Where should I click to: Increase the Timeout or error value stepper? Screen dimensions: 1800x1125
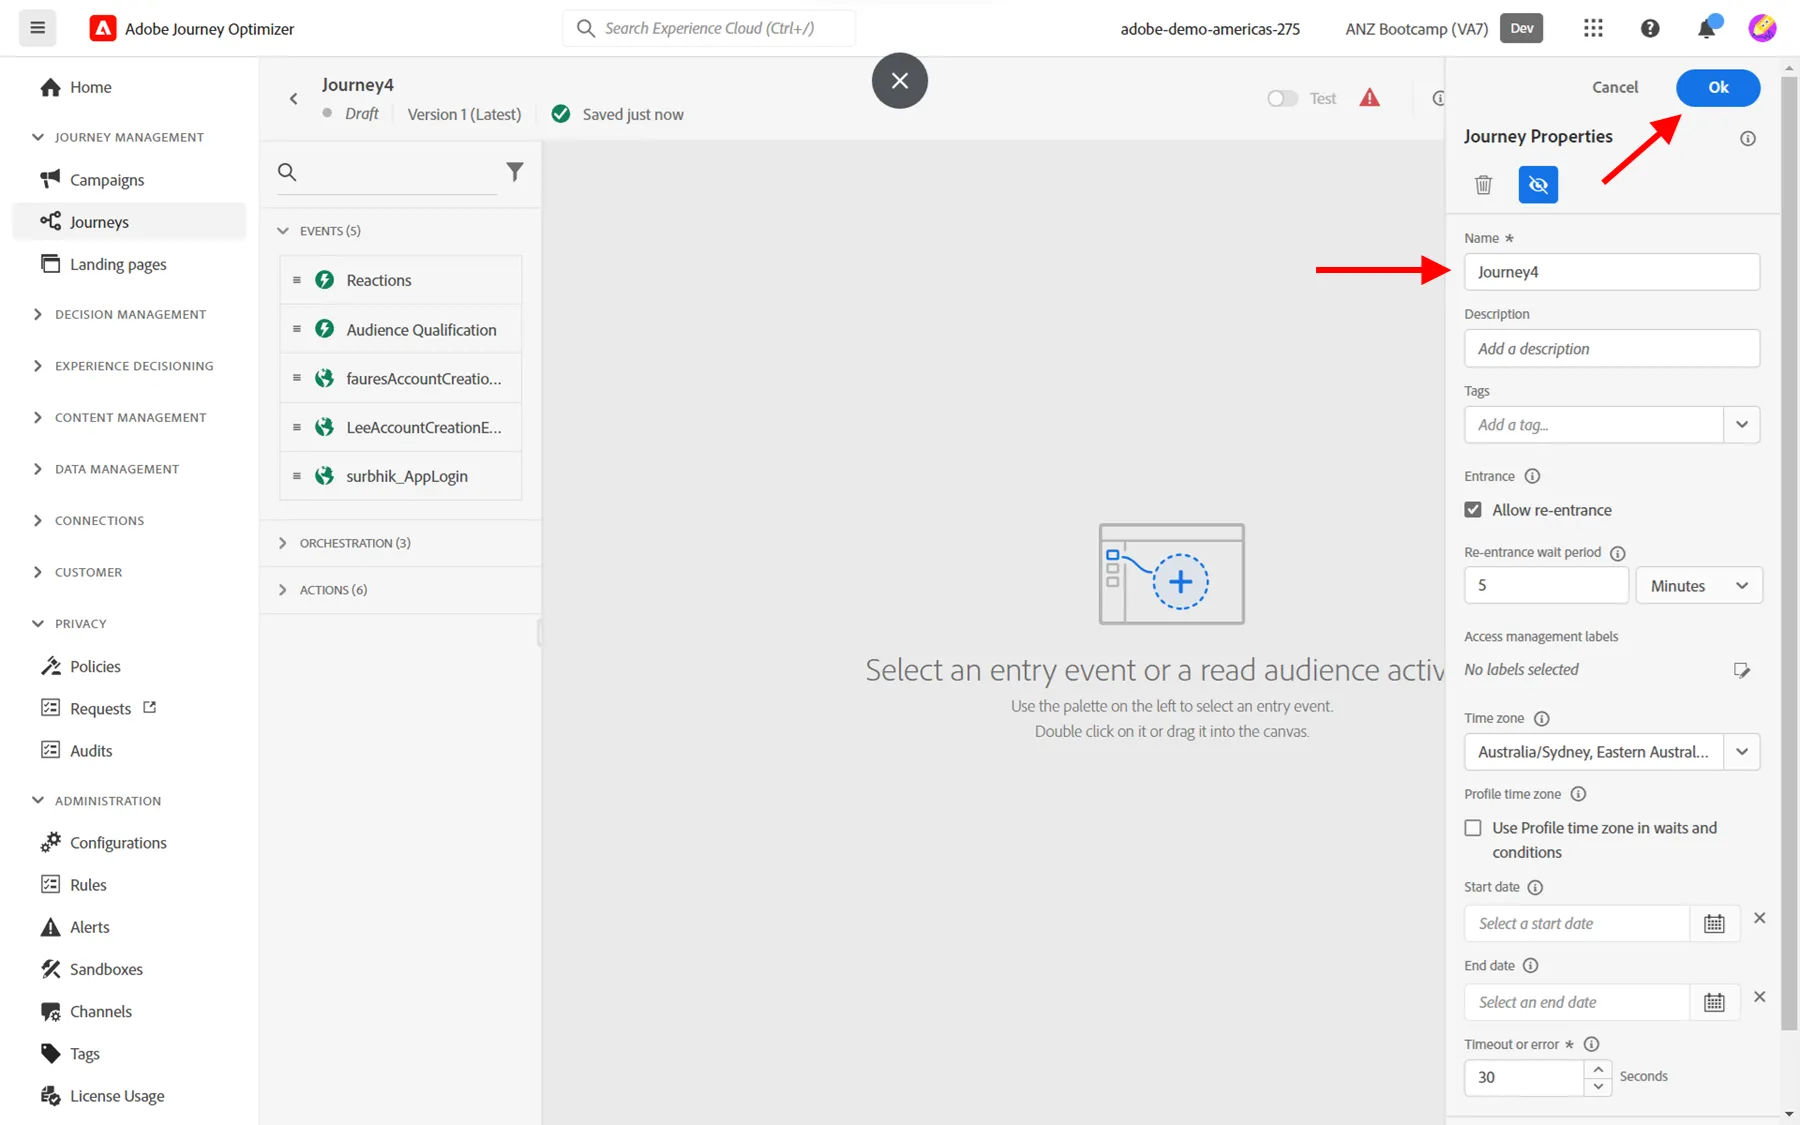(x=1598, y=1069)
